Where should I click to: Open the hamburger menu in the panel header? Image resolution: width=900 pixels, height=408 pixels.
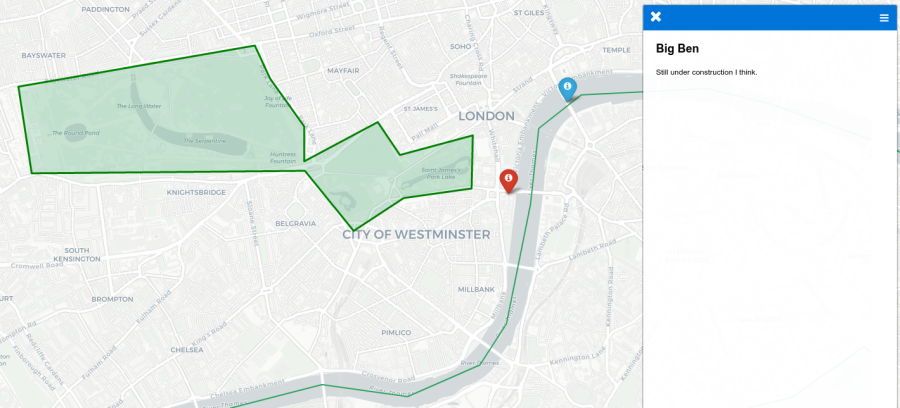click(x=884, y=18)
